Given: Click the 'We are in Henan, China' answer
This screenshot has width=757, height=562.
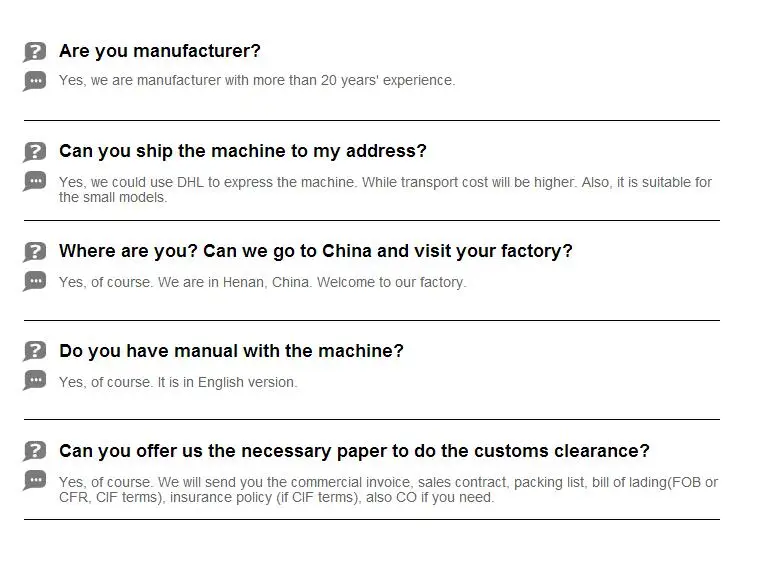Looking at the screenshot, I should tap(262, 282).
